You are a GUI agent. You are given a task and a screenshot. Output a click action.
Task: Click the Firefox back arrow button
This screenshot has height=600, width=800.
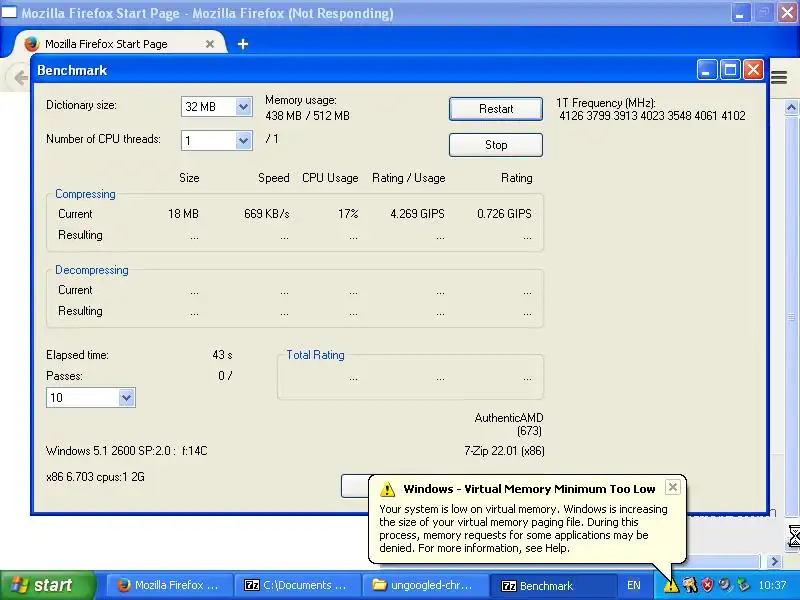(x=20, y=78)
